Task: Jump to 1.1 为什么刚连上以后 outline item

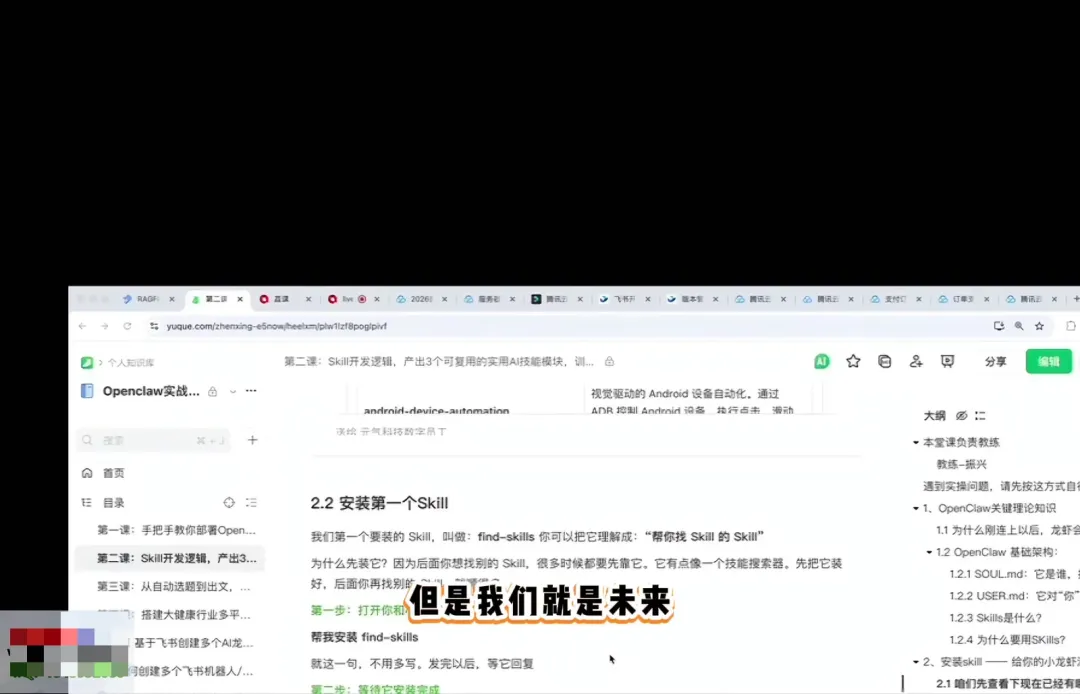Action: tap(1008, 530)
